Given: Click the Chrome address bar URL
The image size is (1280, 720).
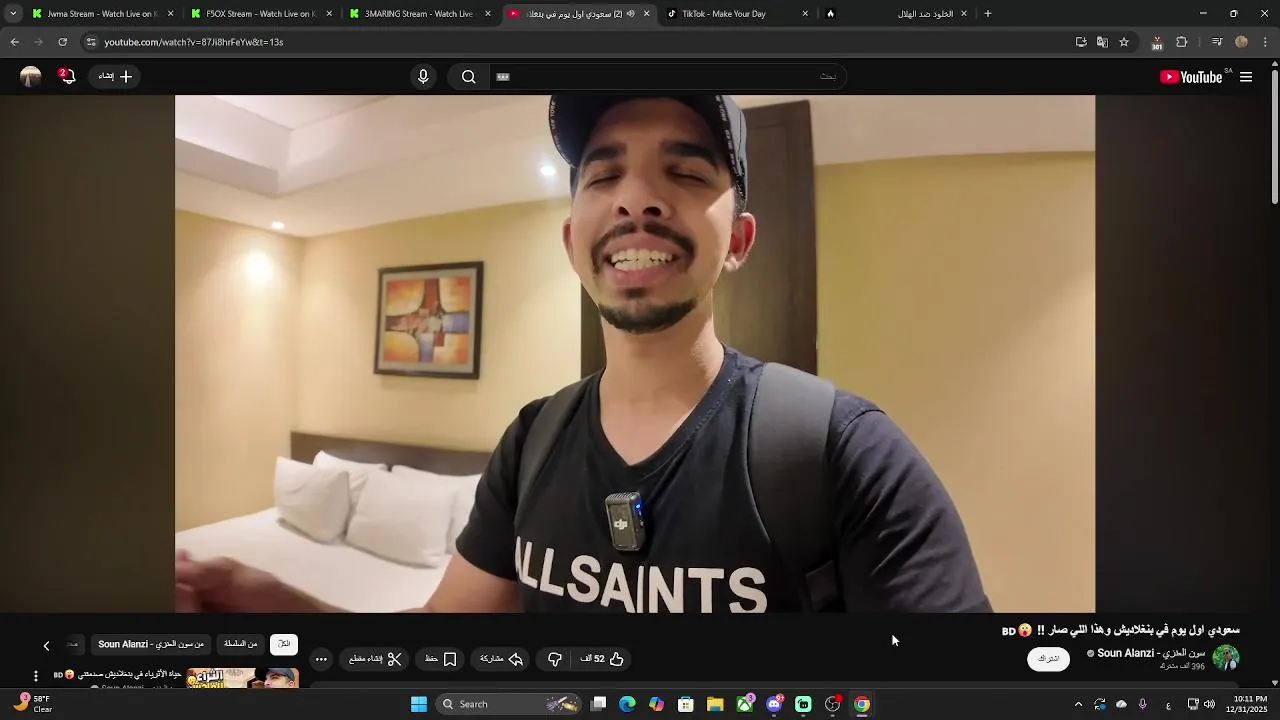Looking at the screenshot, I should coord(194,42).
